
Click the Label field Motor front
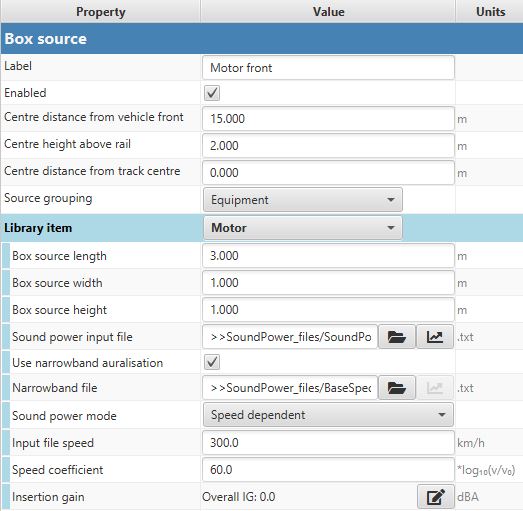tap(328, 68)
